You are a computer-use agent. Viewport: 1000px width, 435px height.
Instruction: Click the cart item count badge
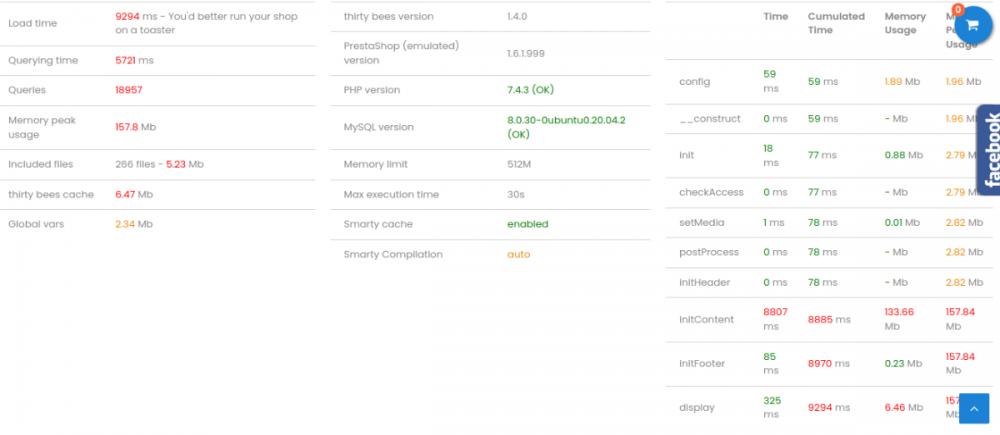coord(958,10)
